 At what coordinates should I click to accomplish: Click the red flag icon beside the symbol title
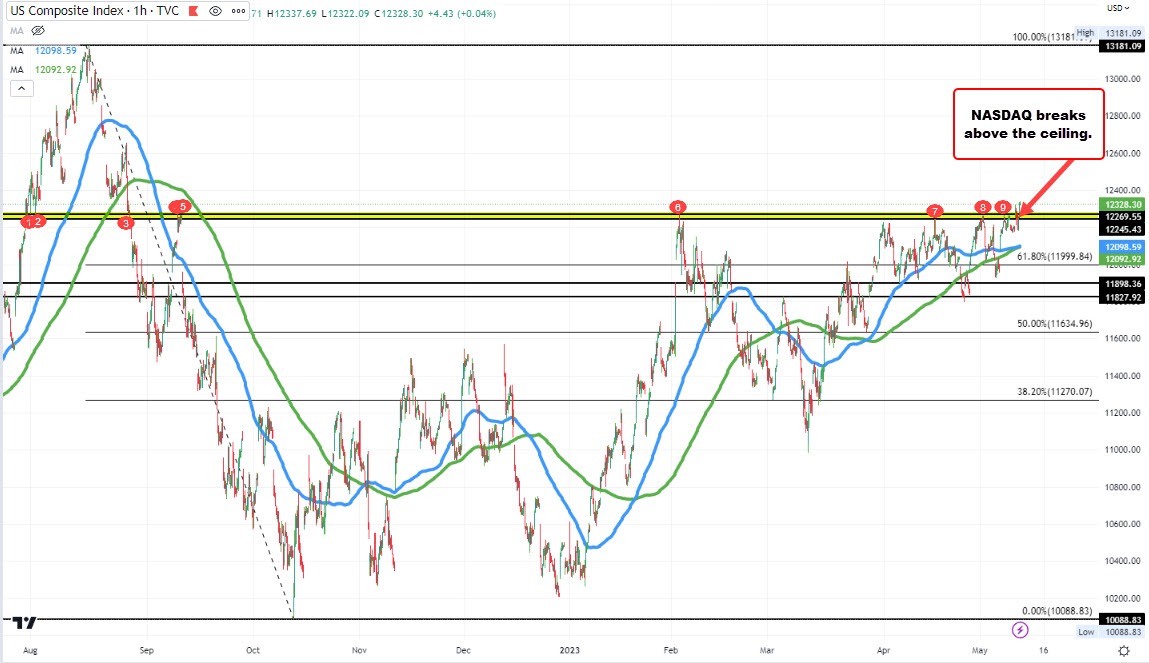(193, 11)
